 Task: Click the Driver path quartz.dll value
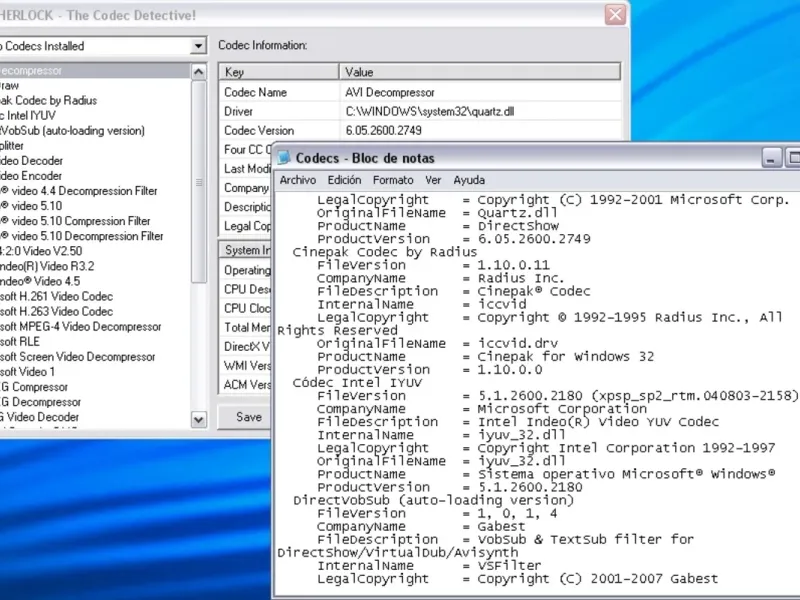click(x=430, y=111)
